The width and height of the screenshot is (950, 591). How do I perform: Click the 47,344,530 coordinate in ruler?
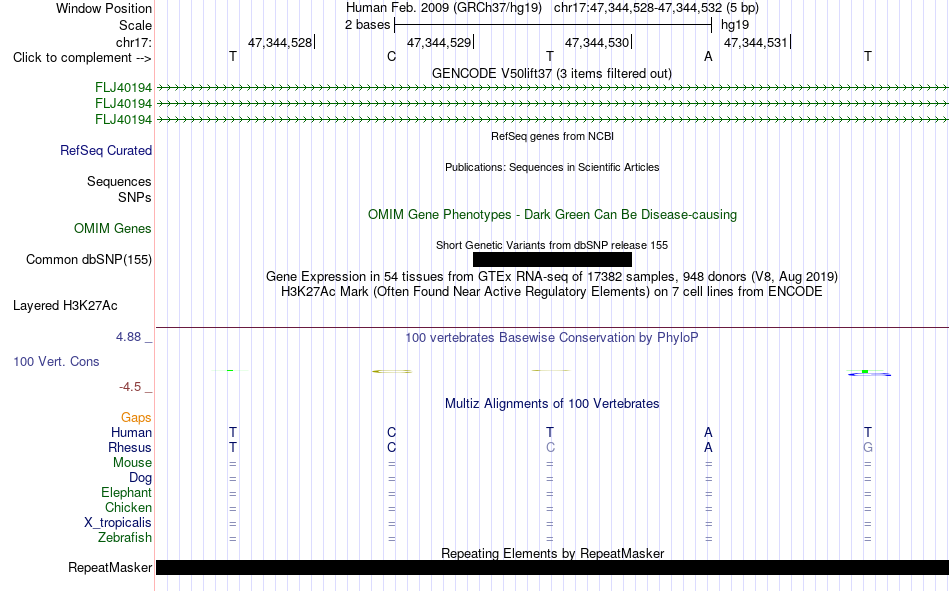597,42
